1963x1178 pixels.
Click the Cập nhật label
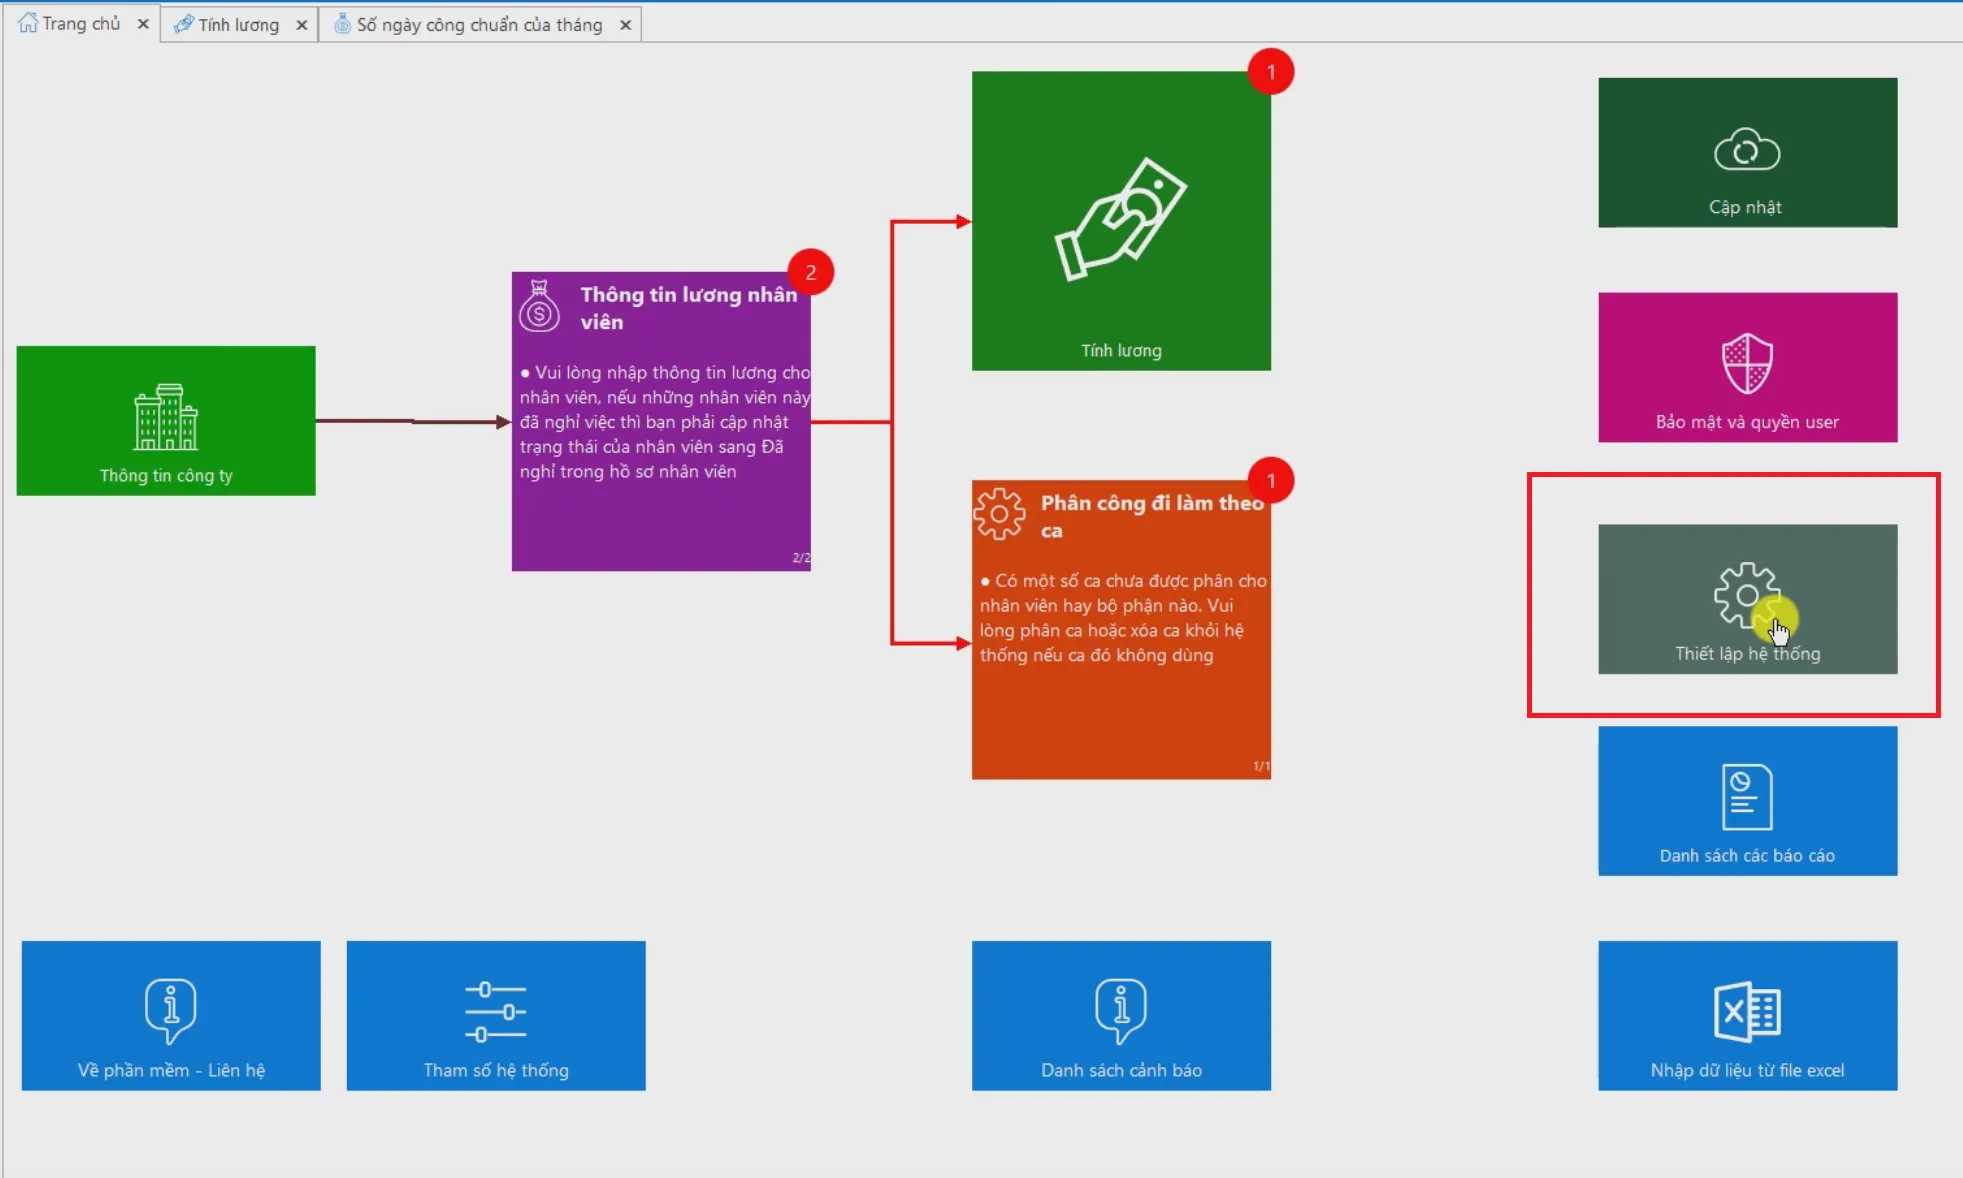point(1745,207)
